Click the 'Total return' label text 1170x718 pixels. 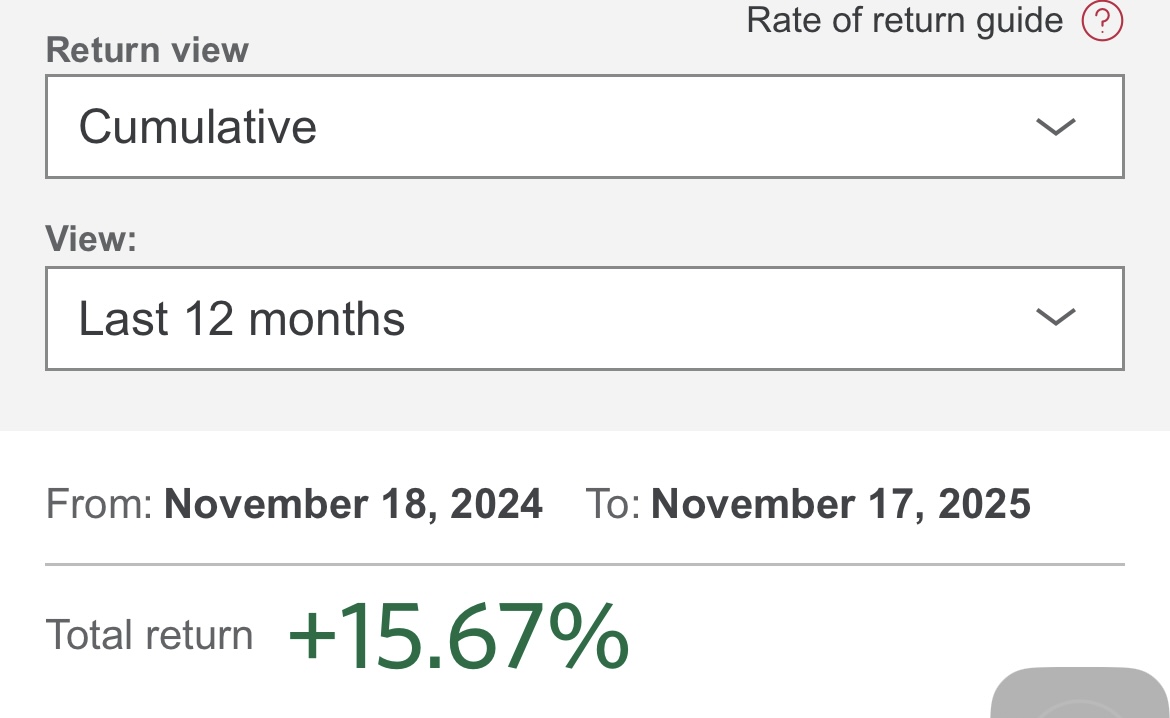149,636
